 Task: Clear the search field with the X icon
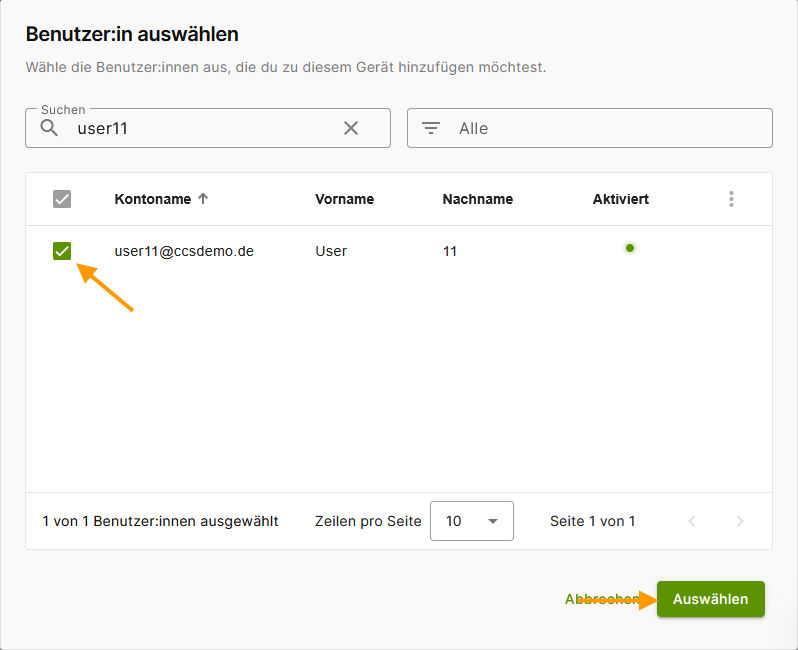coord(351,128)
